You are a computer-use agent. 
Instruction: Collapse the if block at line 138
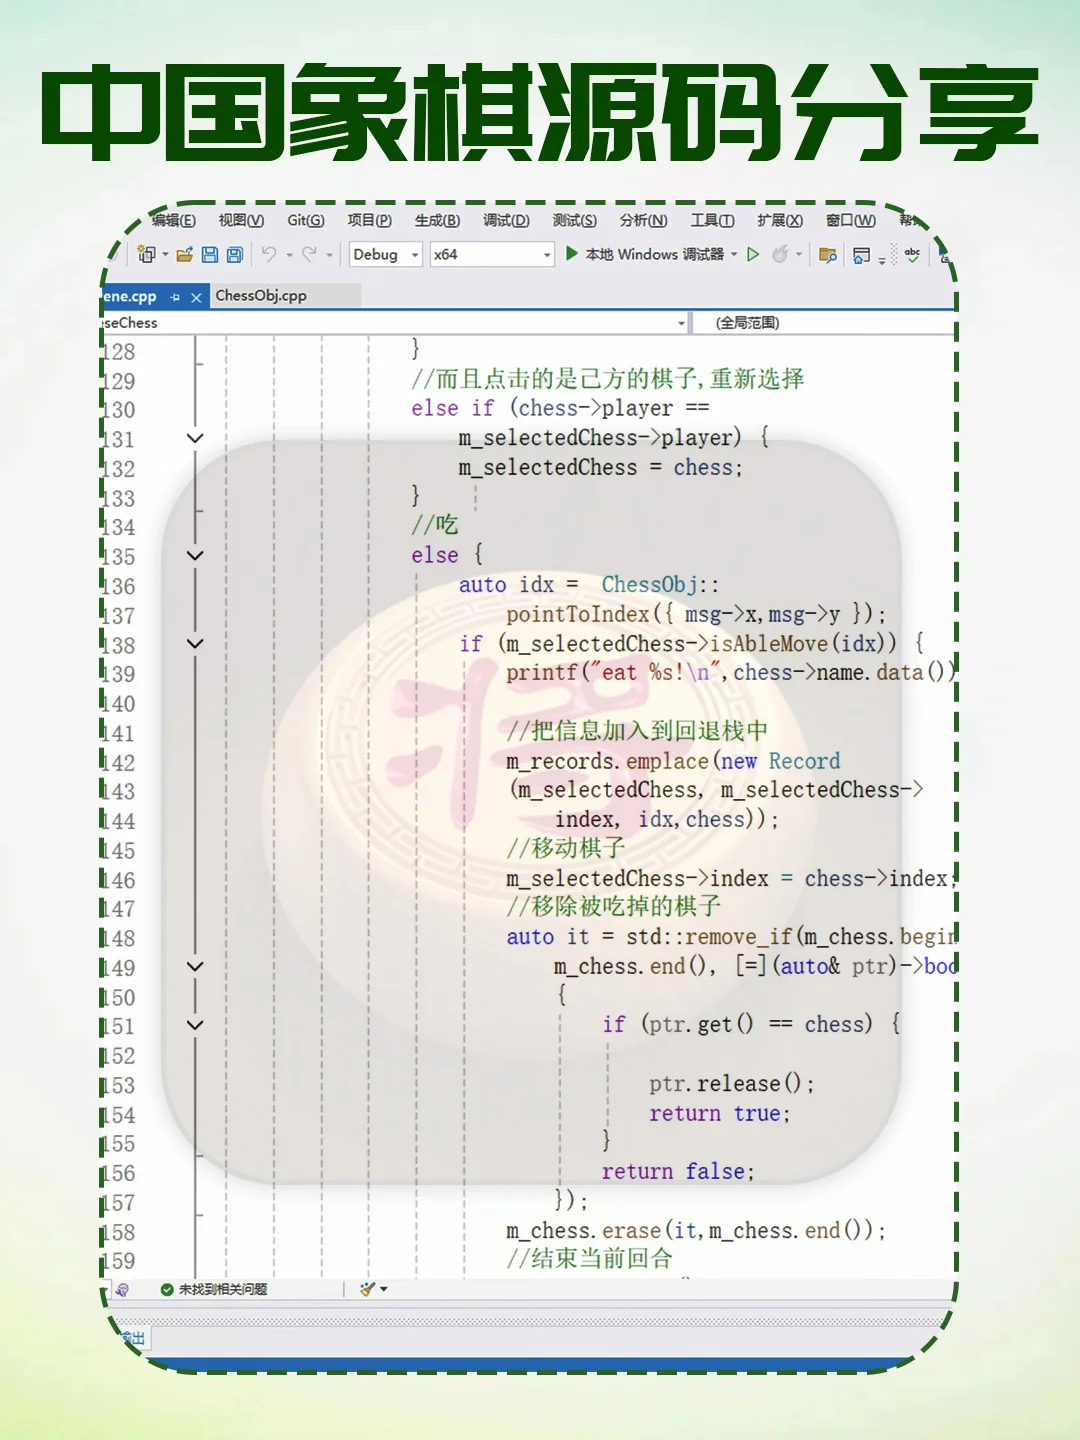pyautogui.click(x=195, y=643)
